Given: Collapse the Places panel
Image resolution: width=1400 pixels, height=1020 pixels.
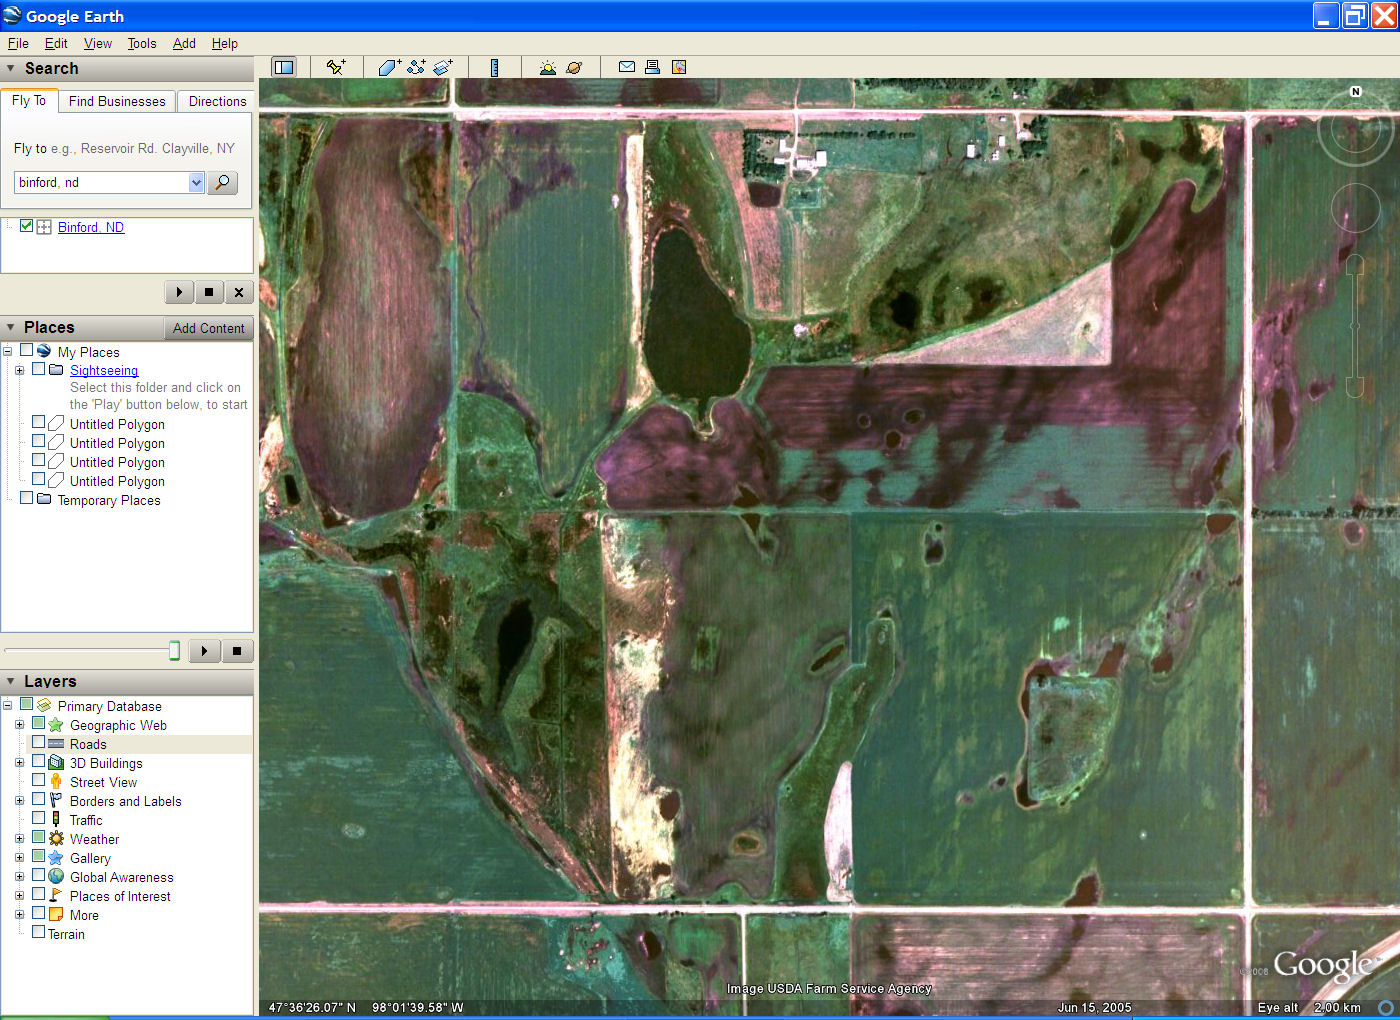Looking at the screenshot, I should (x=11, y=327).
